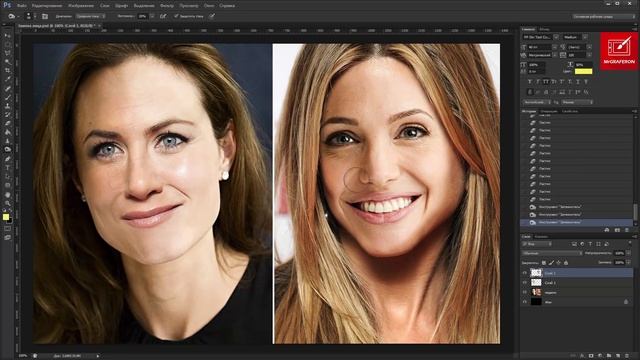Toggle lock image pixels
Image resolution: width=640 pixels, height=360 pixels.
pyautogui.click(x=551, y=262)
